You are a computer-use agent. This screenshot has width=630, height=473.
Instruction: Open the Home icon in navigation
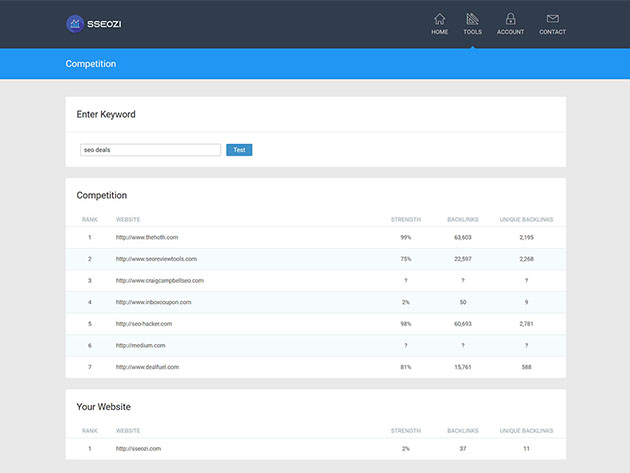point(440,19)
